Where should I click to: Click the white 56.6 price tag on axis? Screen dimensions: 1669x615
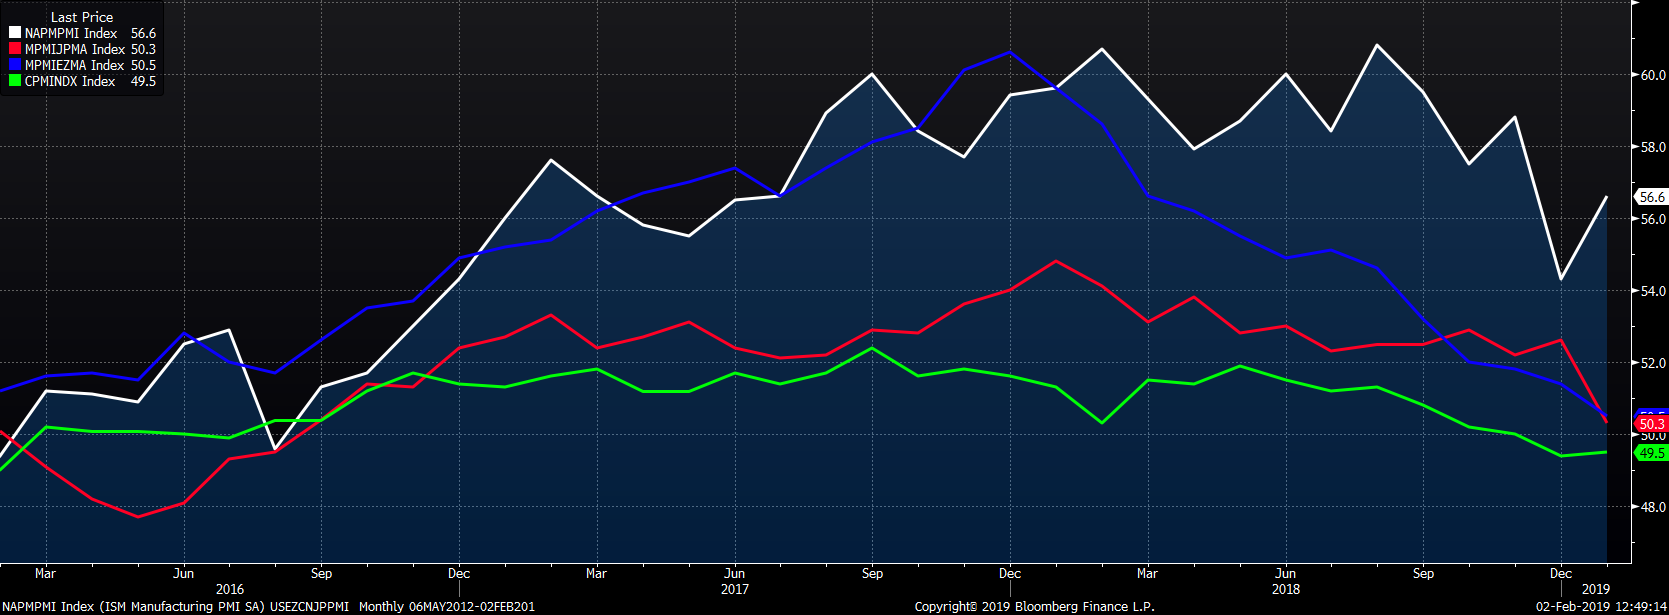[x=1652, y=197]
